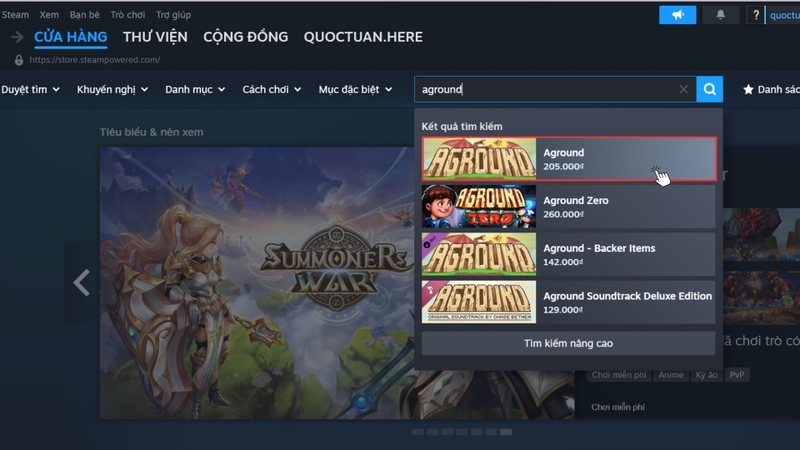Select the Aground - Backer Items result
The width and height of the screenshot is (800, 450).
(x=568, y=254)
